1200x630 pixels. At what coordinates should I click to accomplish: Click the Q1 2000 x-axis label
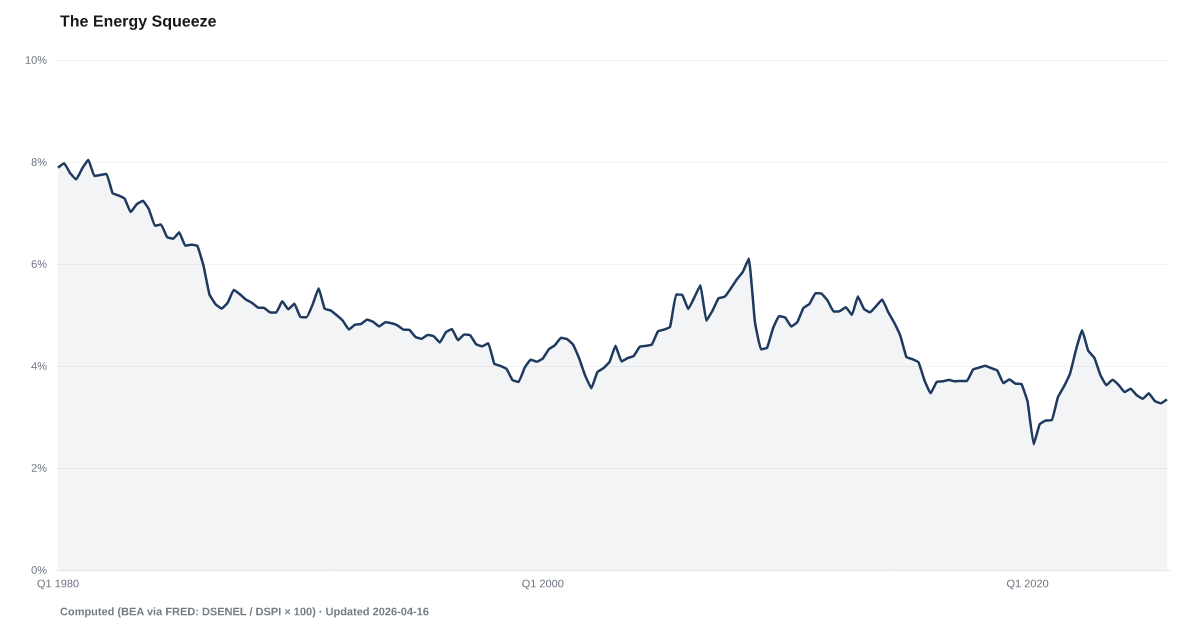543,583
